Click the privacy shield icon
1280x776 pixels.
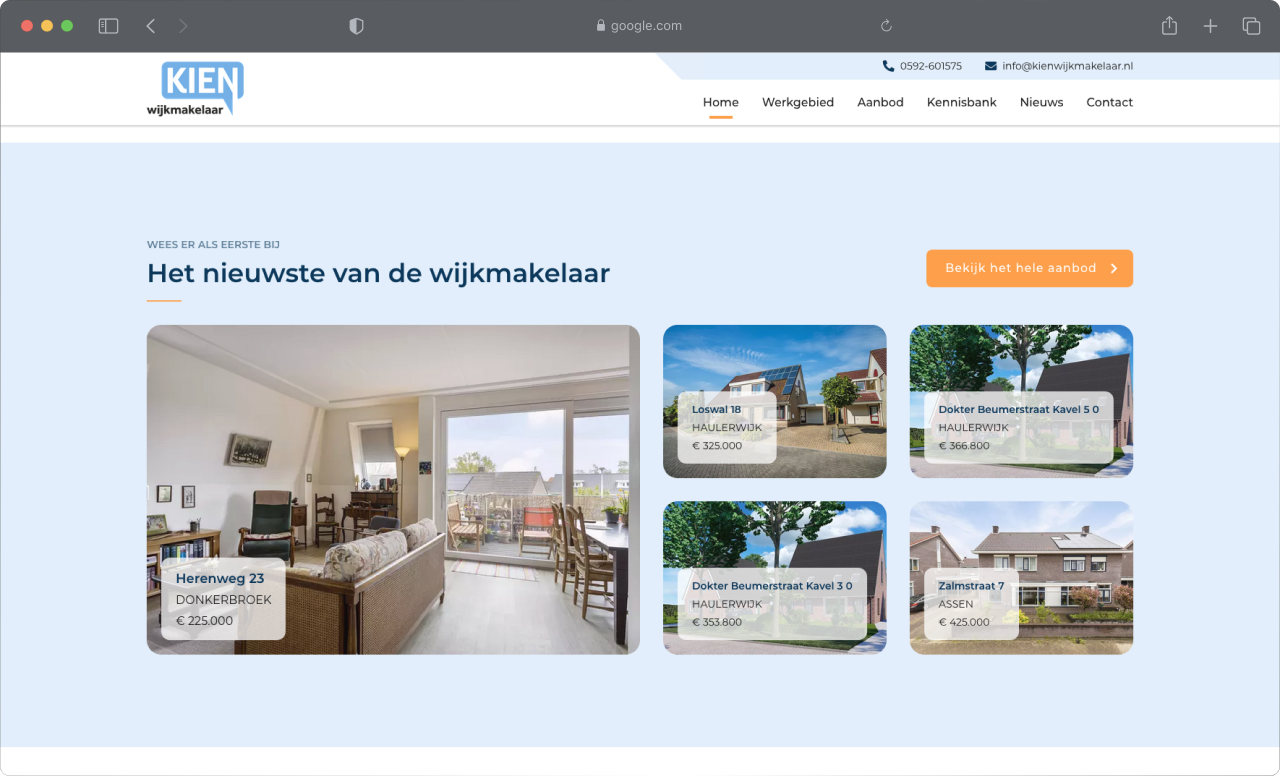click(x=356, y=26)
